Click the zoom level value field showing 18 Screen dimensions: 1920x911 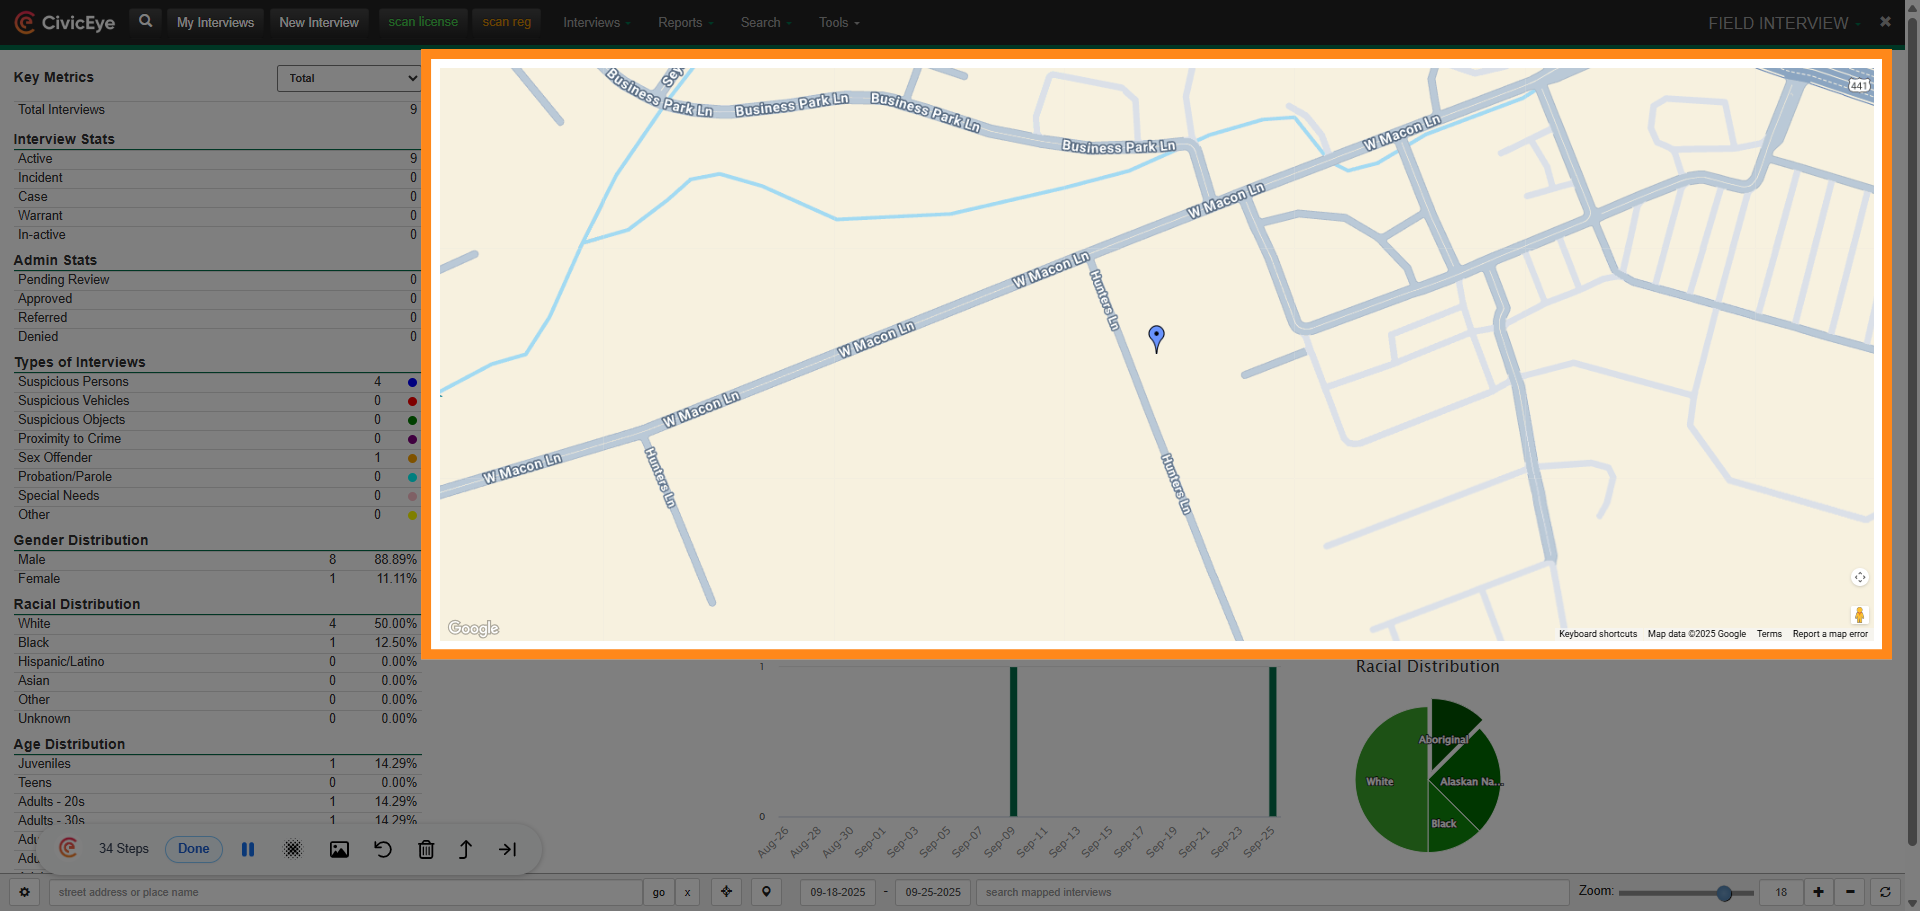1781,892
